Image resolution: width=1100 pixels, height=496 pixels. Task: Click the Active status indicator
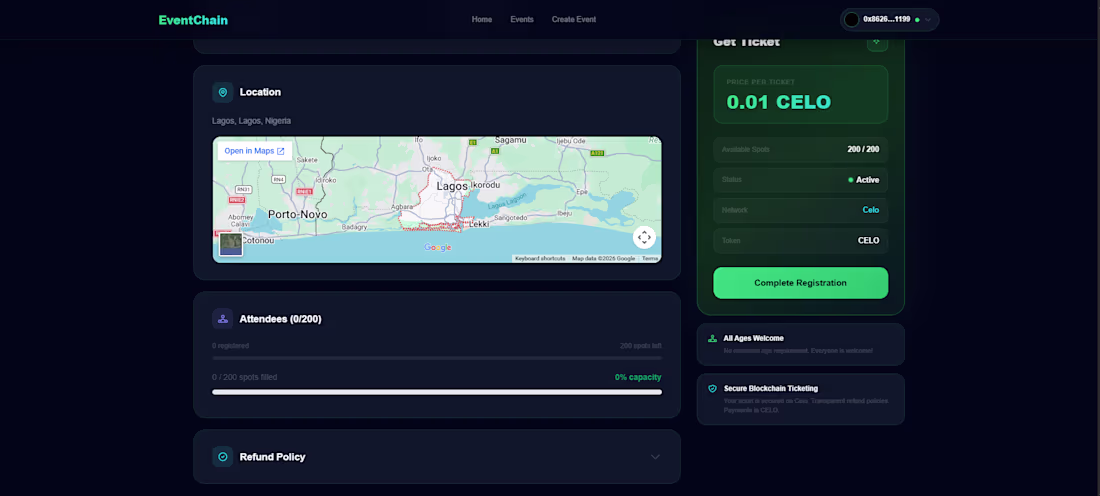[x=864, y=180]
